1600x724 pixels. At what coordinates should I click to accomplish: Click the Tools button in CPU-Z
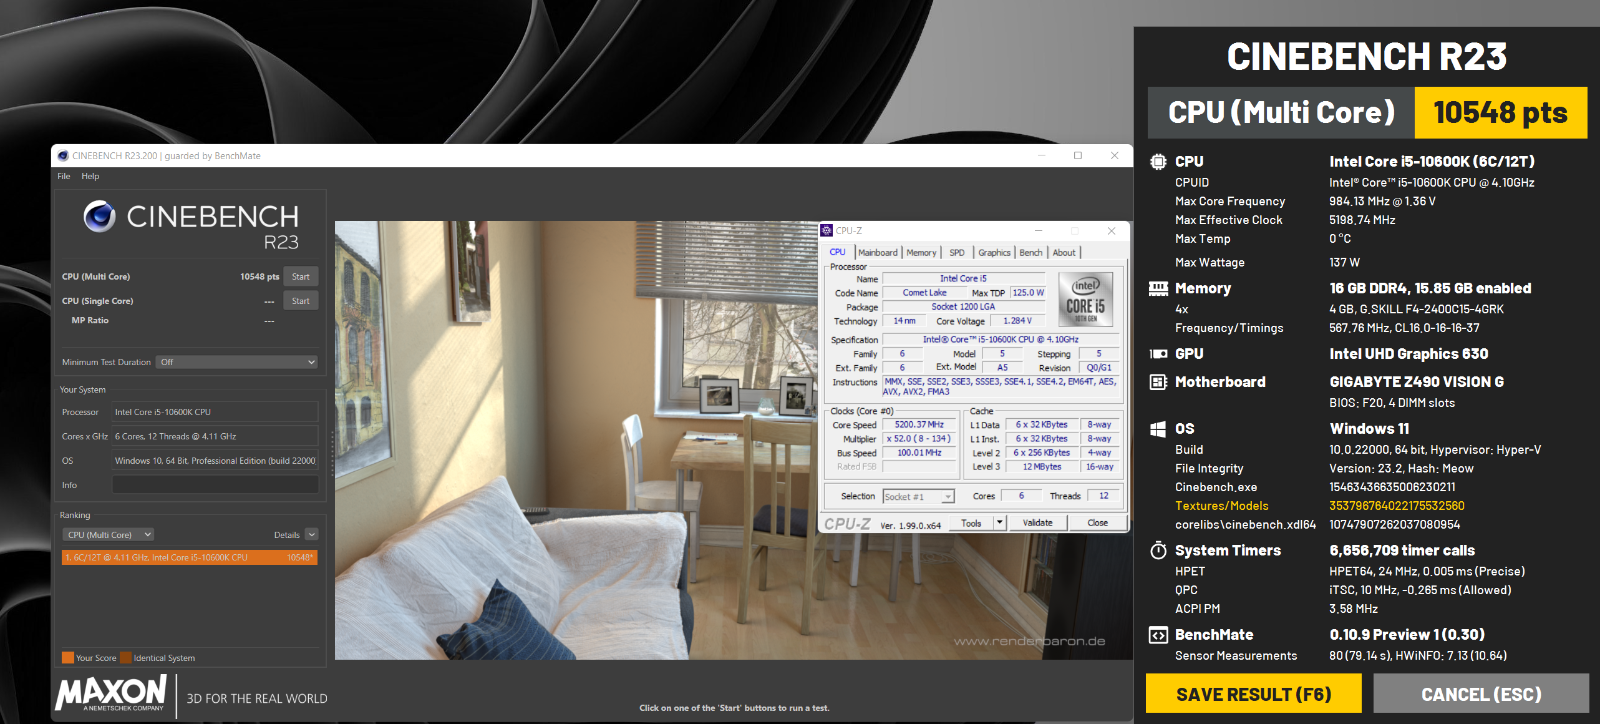[971, 523]
